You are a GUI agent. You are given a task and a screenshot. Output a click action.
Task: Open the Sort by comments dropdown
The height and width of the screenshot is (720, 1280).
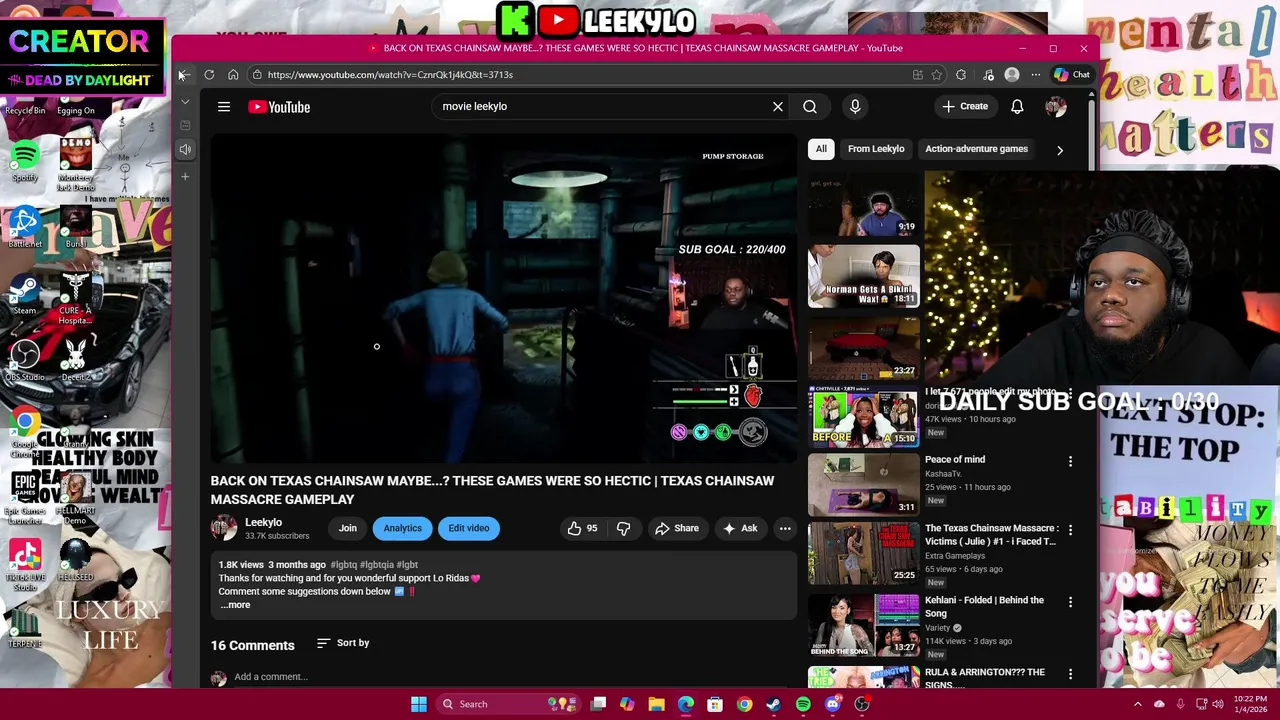343,643
